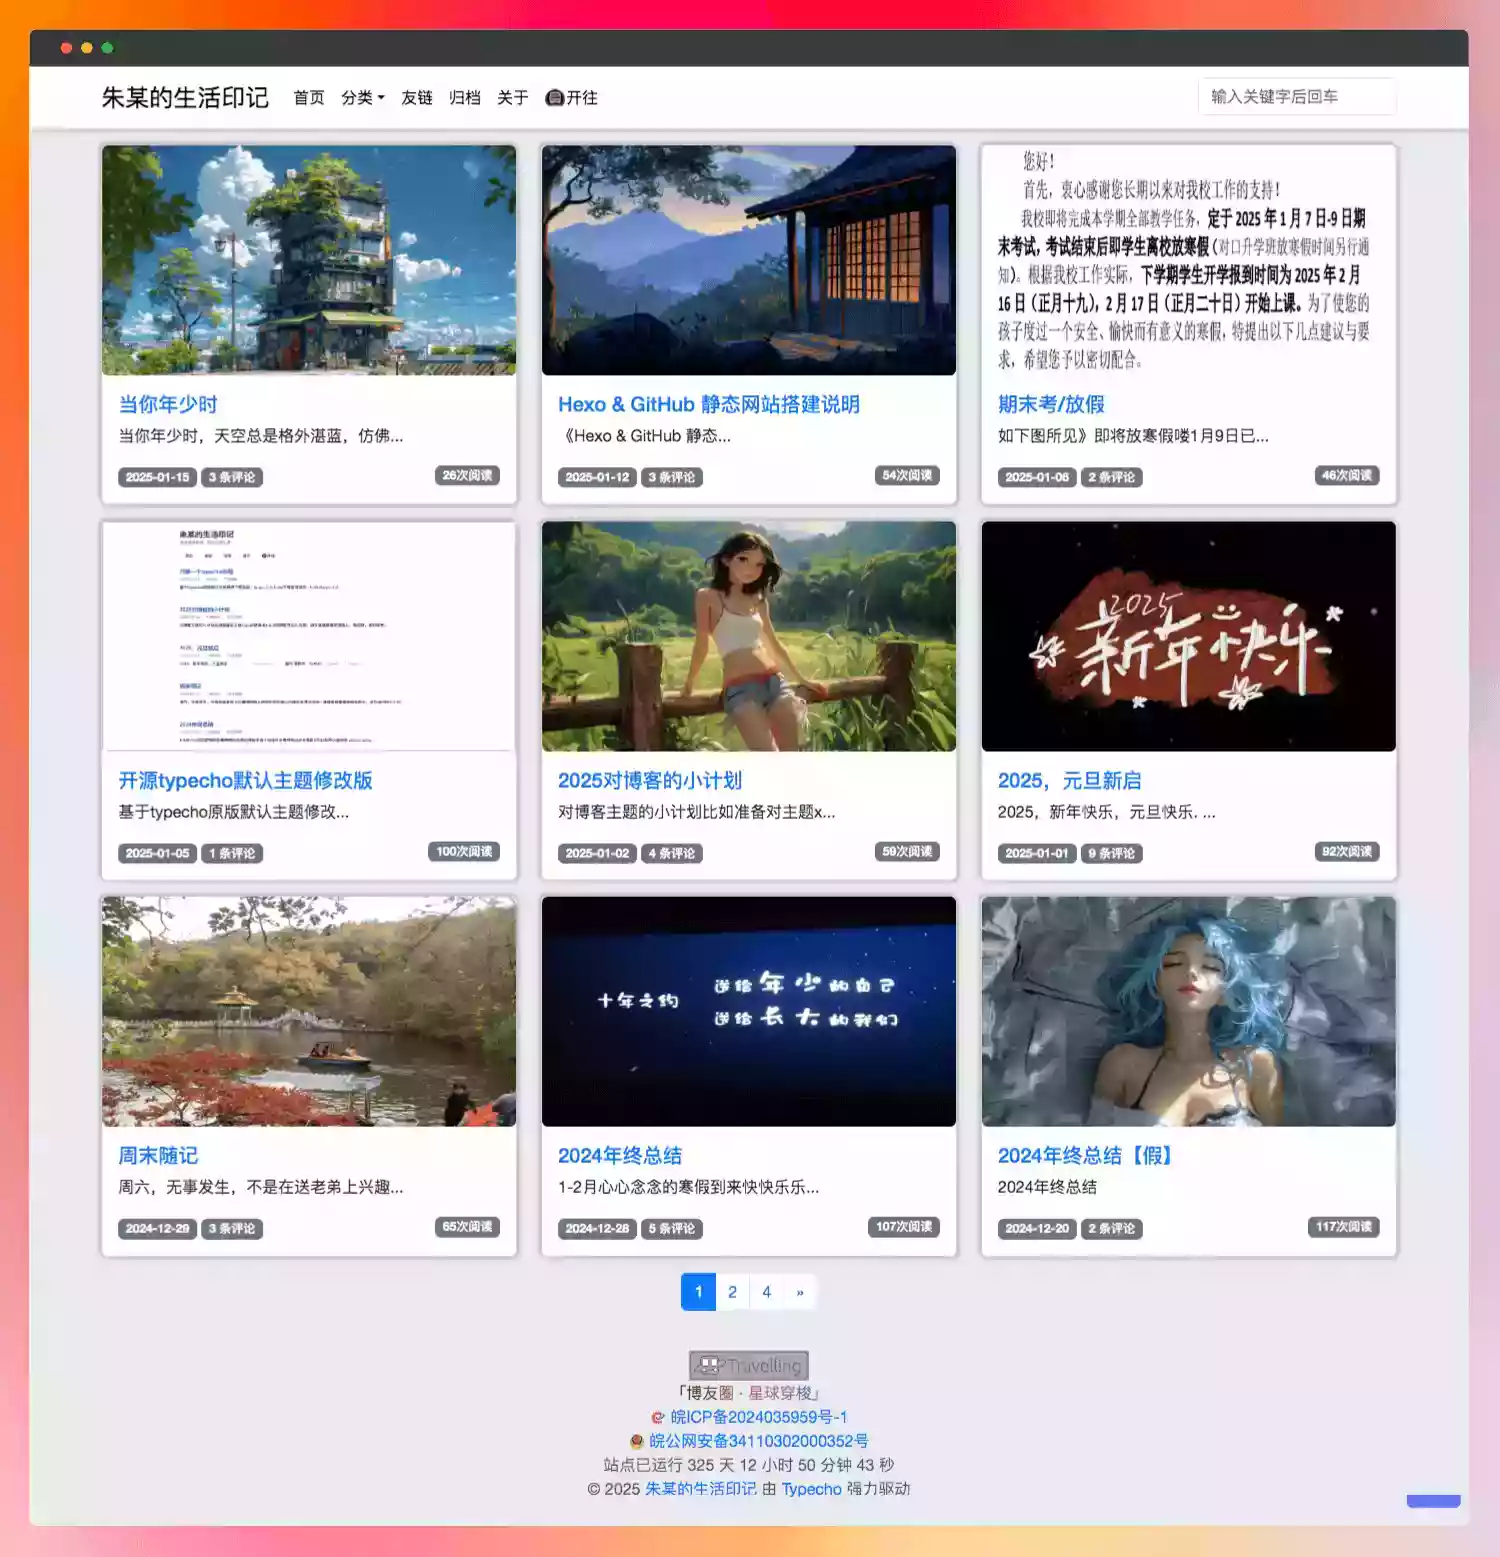Open the 归档 menu item

coord(464,97)
